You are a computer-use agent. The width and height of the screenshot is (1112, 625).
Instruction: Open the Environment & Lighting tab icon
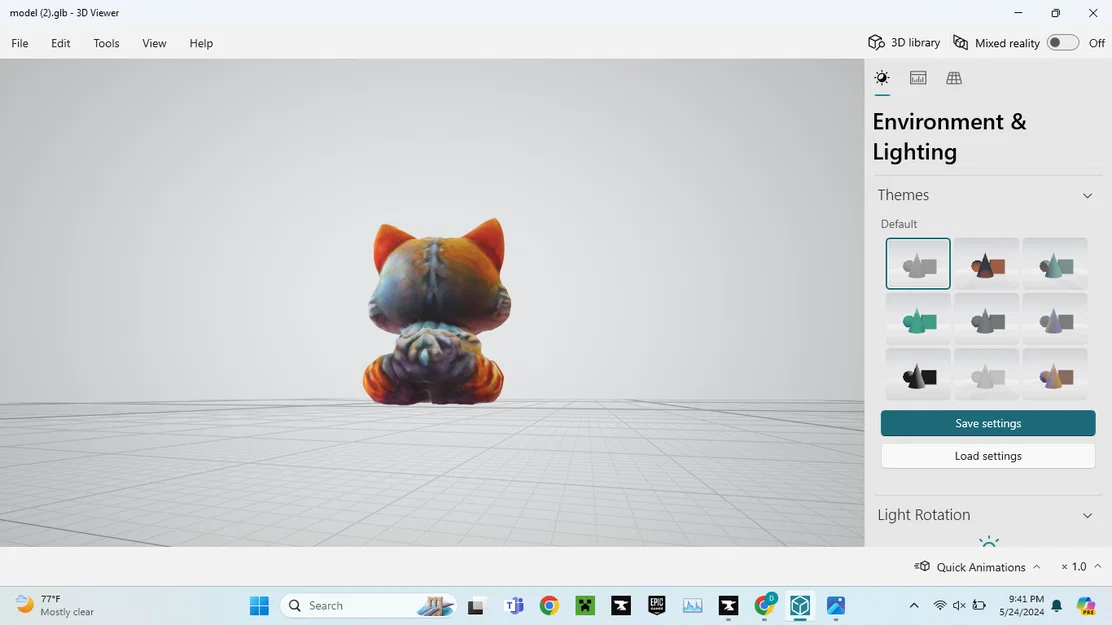(882, 78)
